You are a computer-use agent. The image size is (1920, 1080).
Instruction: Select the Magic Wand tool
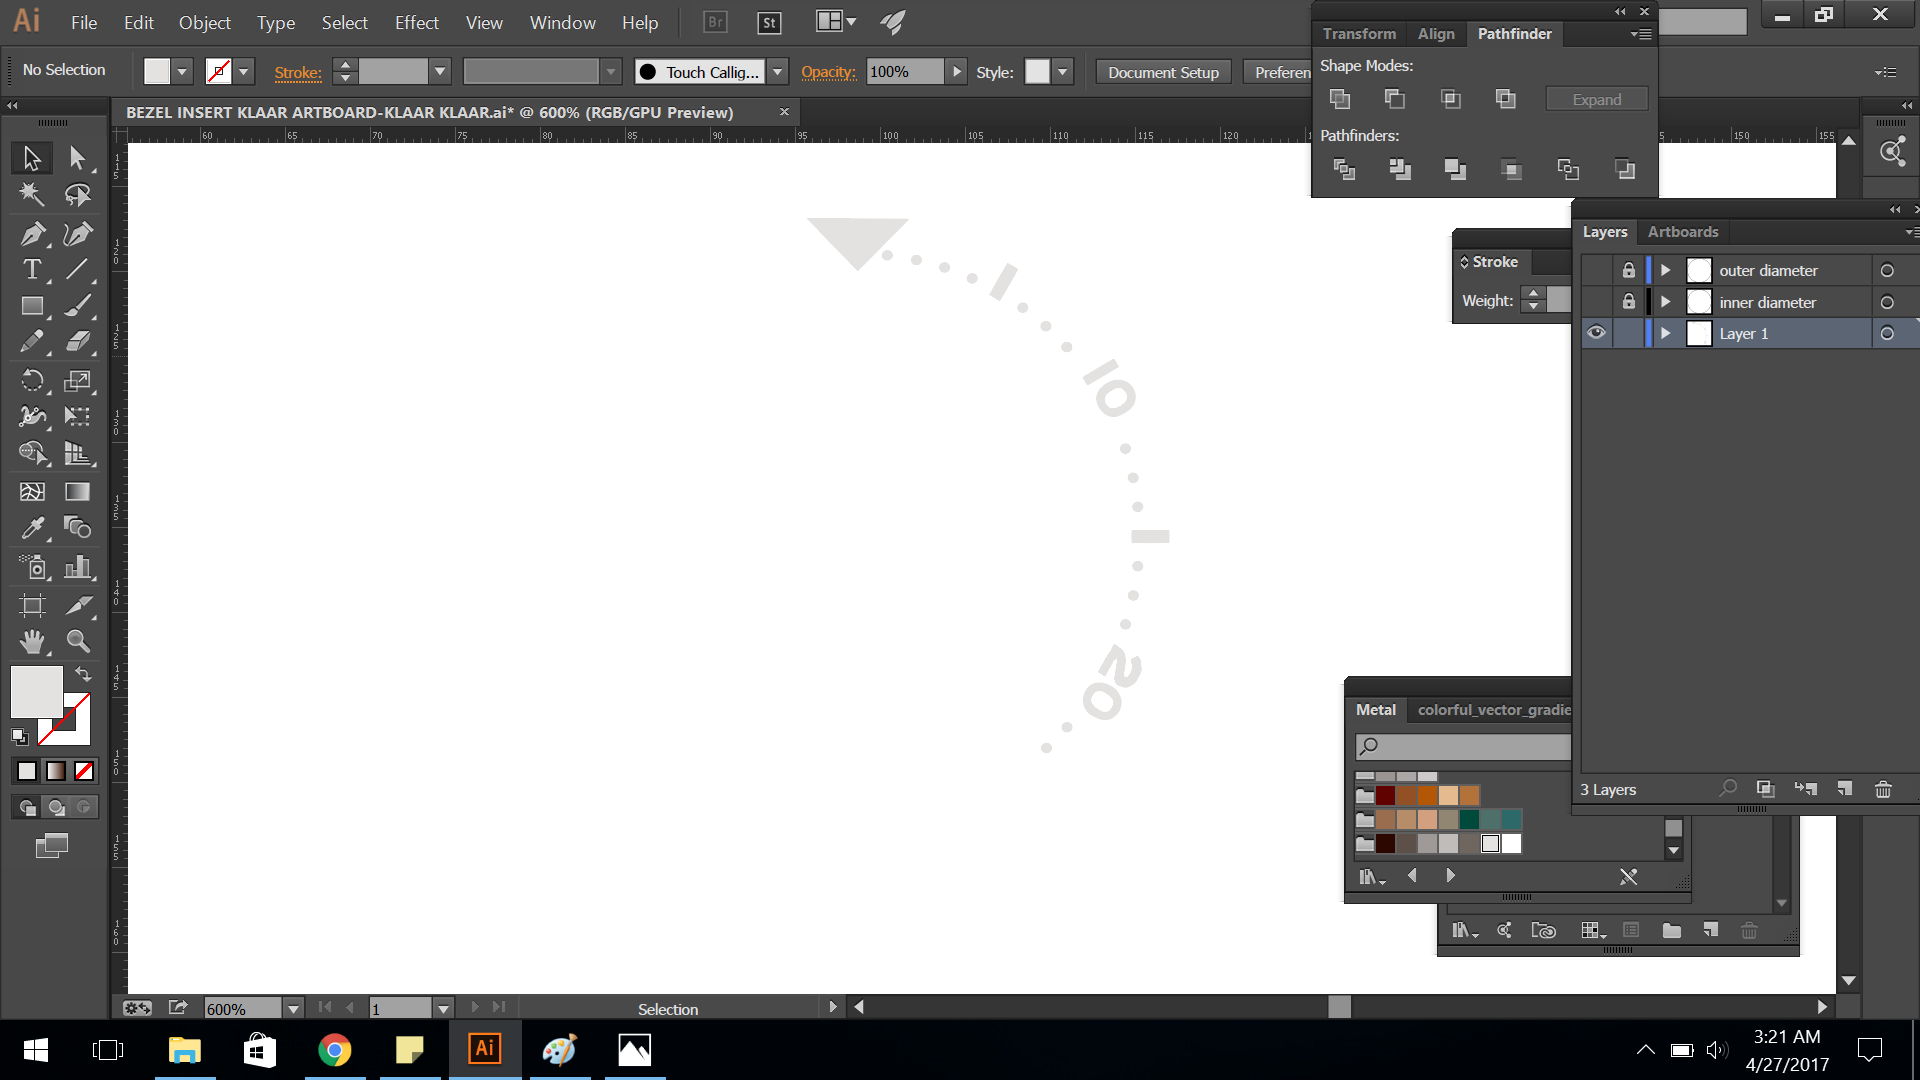coord(32,195)
